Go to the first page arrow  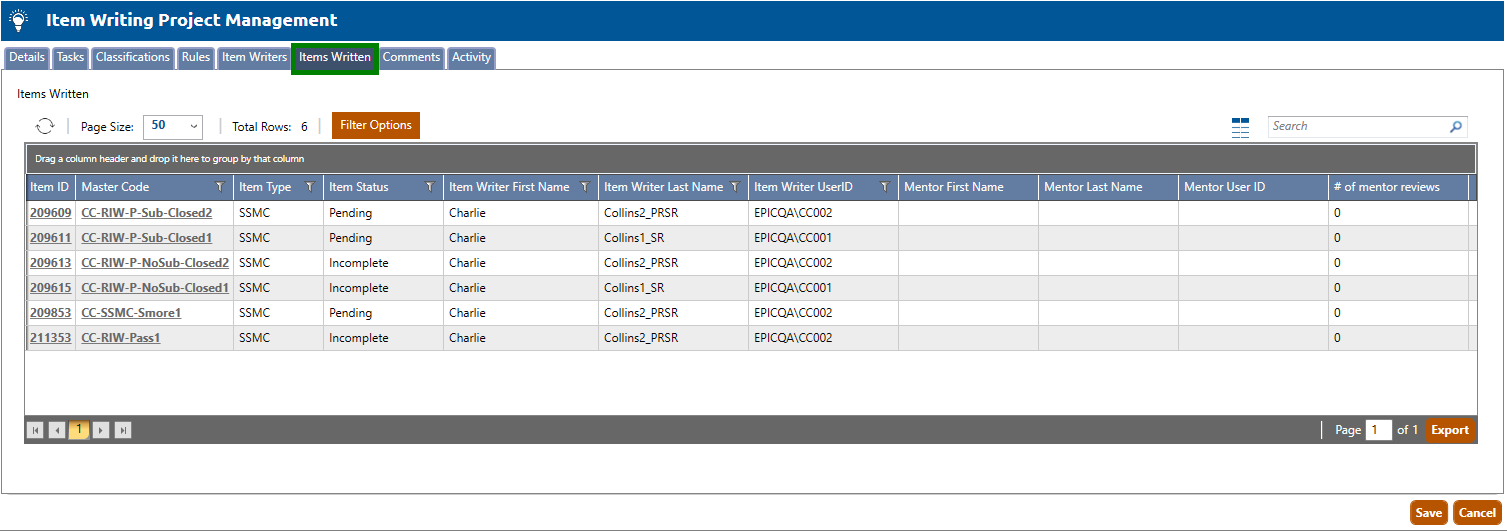click(x=36, y=430)
